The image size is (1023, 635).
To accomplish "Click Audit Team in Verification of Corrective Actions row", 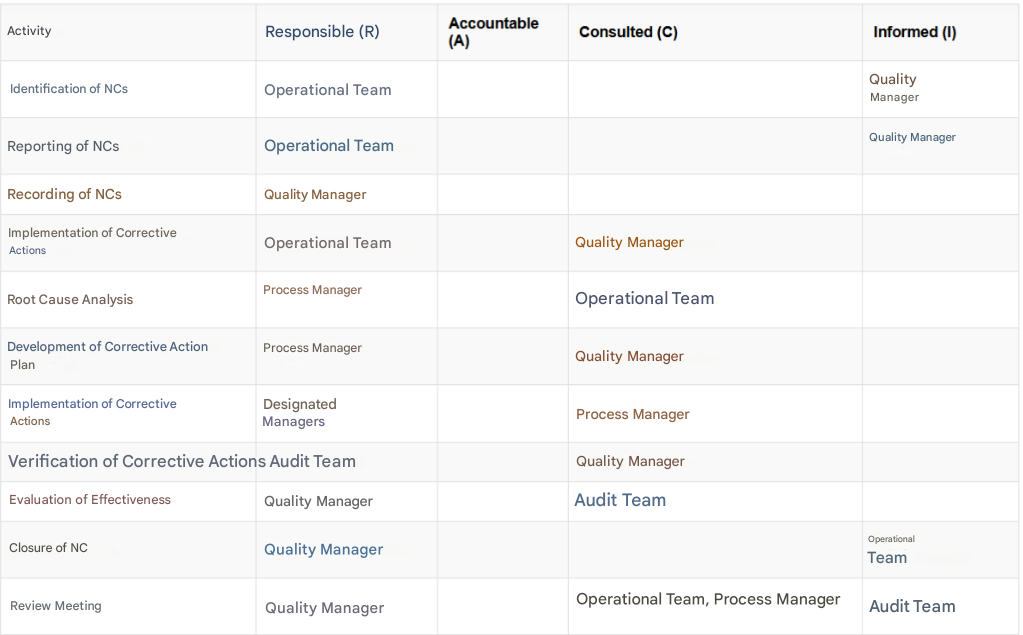I will pos(313,461).
